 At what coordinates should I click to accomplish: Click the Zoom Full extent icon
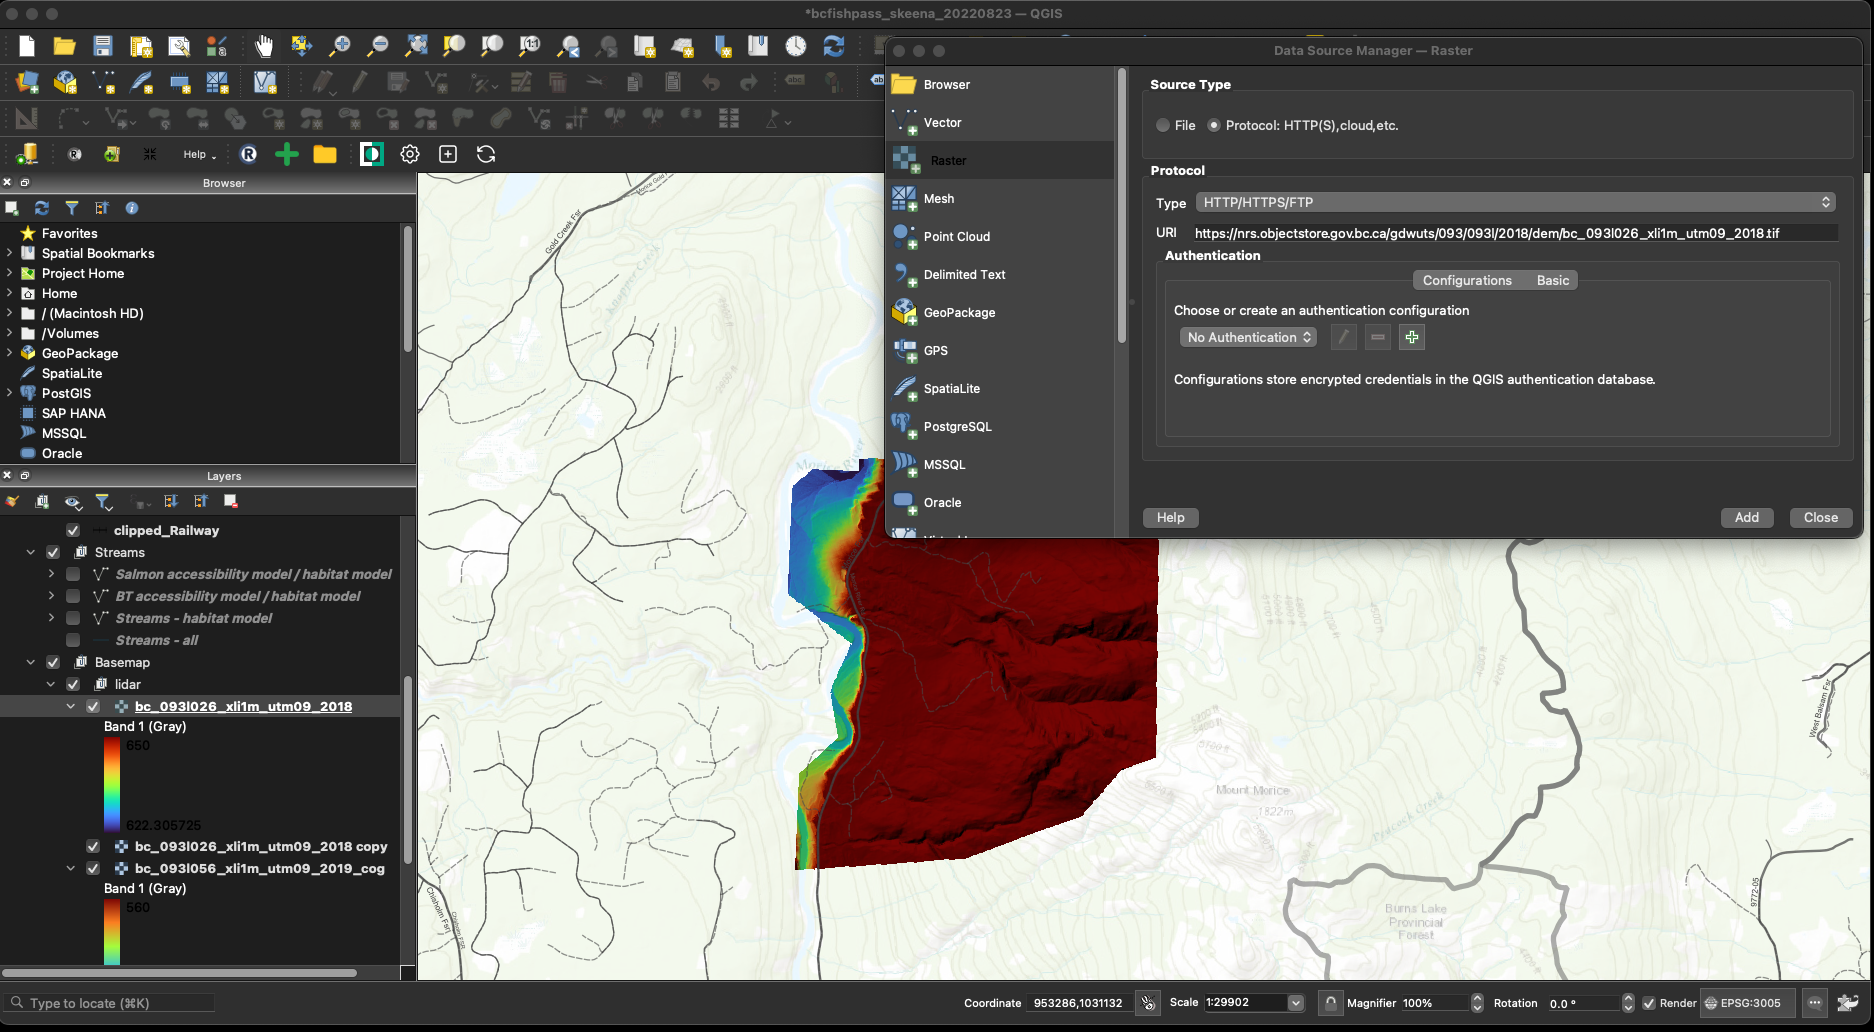point(416,46)
